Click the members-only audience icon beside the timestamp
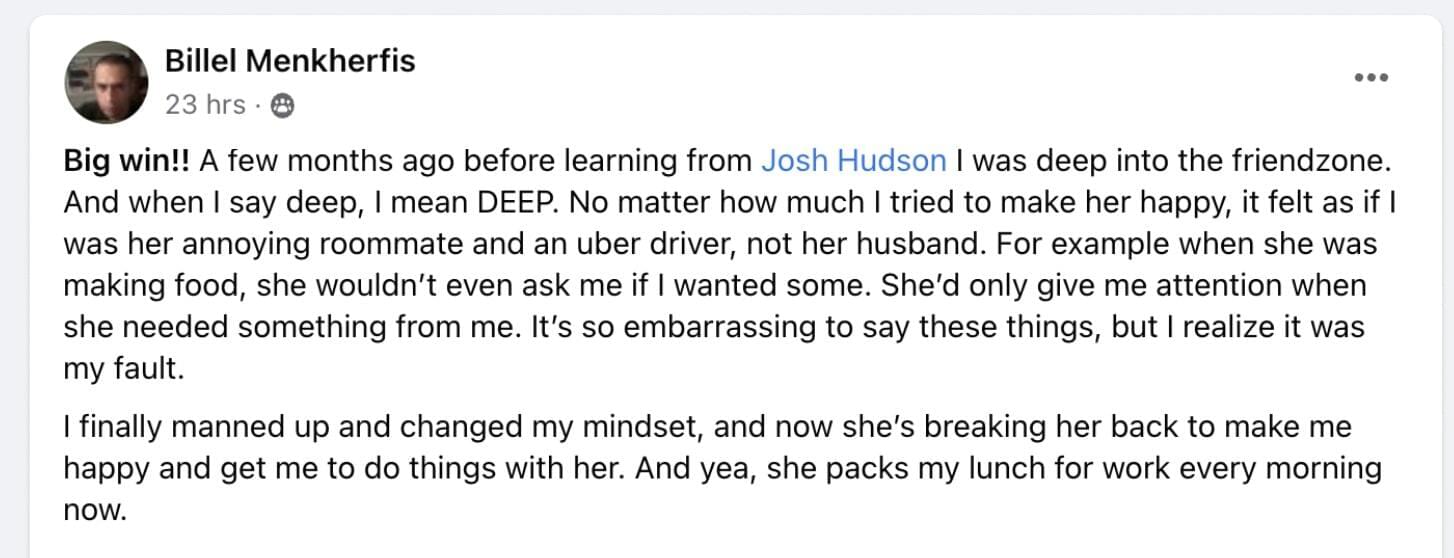The width and height of the screenshot is (1454, 558). pos(283,105)
